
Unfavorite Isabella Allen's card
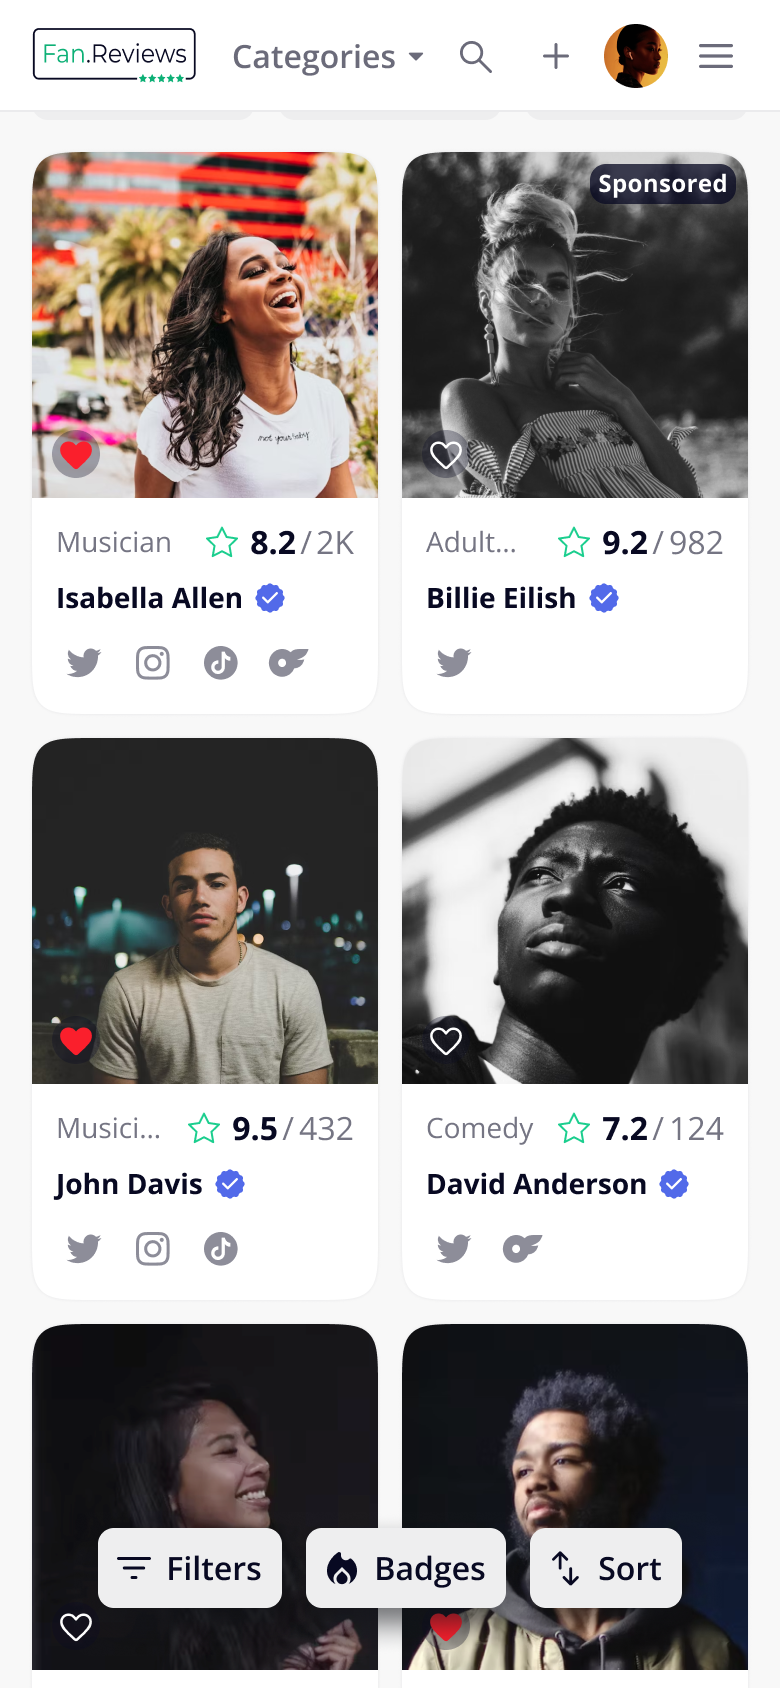[x=76, y=453]
